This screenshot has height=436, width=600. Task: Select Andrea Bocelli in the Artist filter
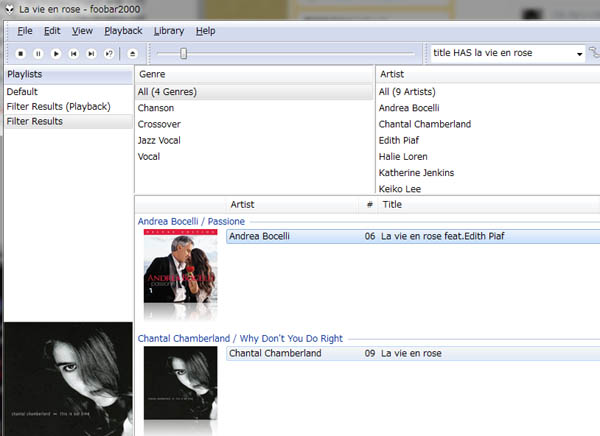[488, 108]
